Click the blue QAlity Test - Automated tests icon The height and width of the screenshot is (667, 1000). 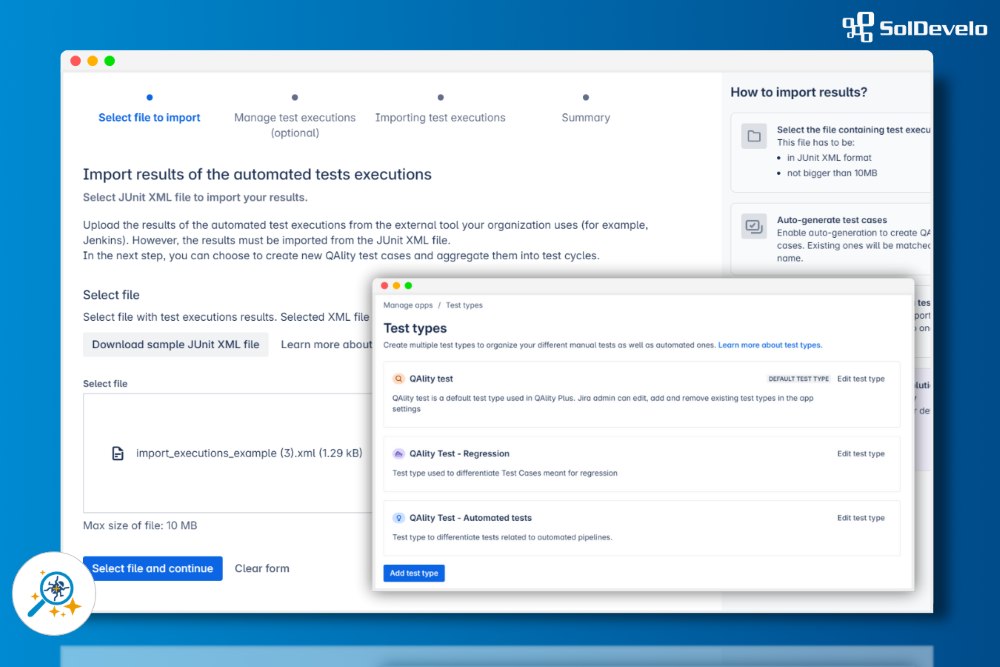pos(399,518)
